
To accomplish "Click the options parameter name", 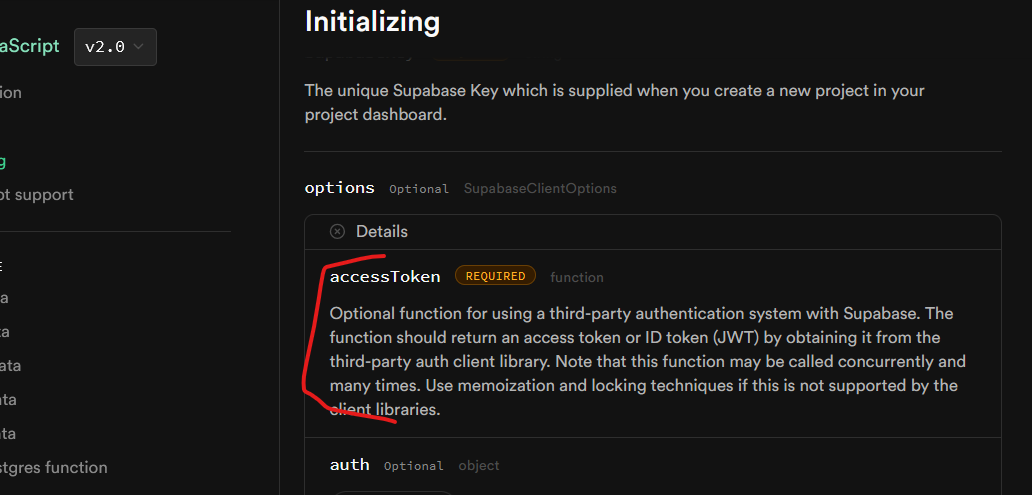I will pyautogui.click(x=339, y=188).
